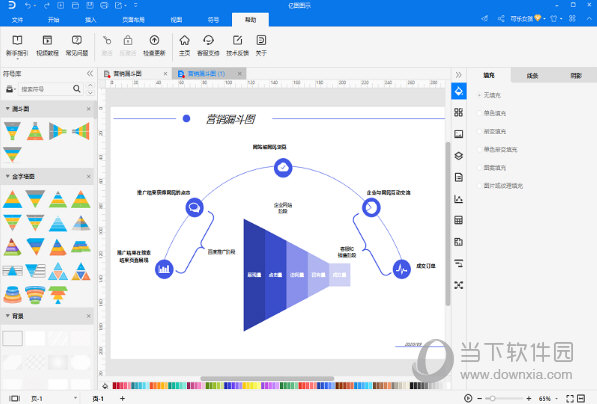This screenshot has height=404, width=597.
Task: Select the fill bucket icon in right sidebar
Action: pyautogui.click(x=459, y=91)
